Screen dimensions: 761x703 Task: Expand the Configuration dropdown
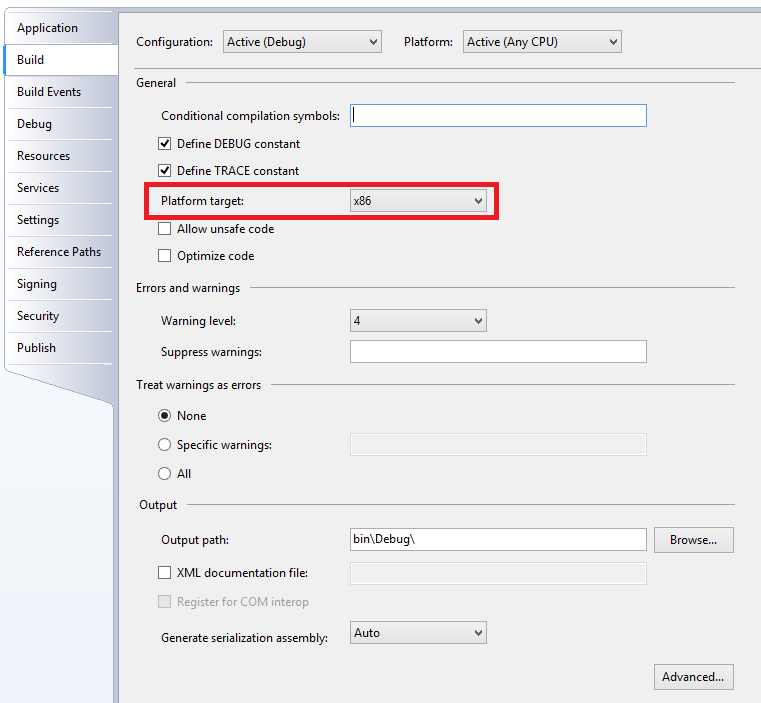coord(301,42)
